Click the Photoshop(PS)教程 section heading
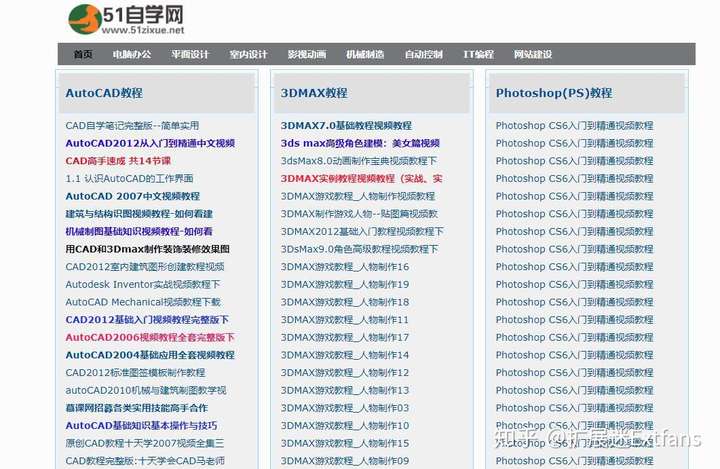 [x=554, y=93]
